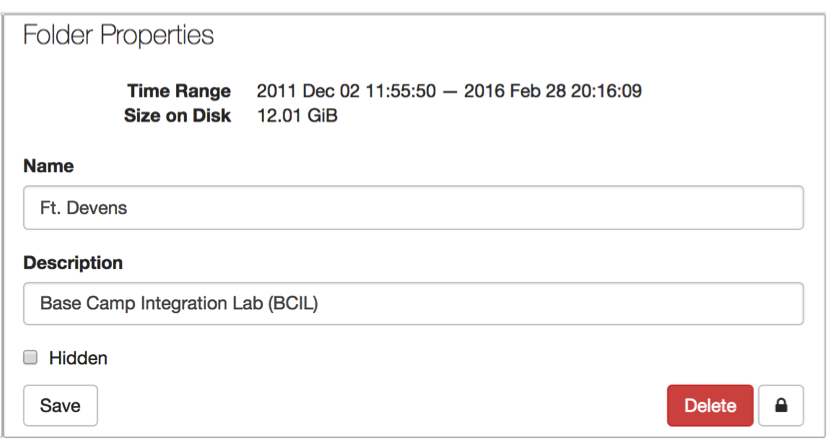The height and width of the screenshot is (444, 832).
Task: Save the folder properties
Action: click(x=60, y=405)
